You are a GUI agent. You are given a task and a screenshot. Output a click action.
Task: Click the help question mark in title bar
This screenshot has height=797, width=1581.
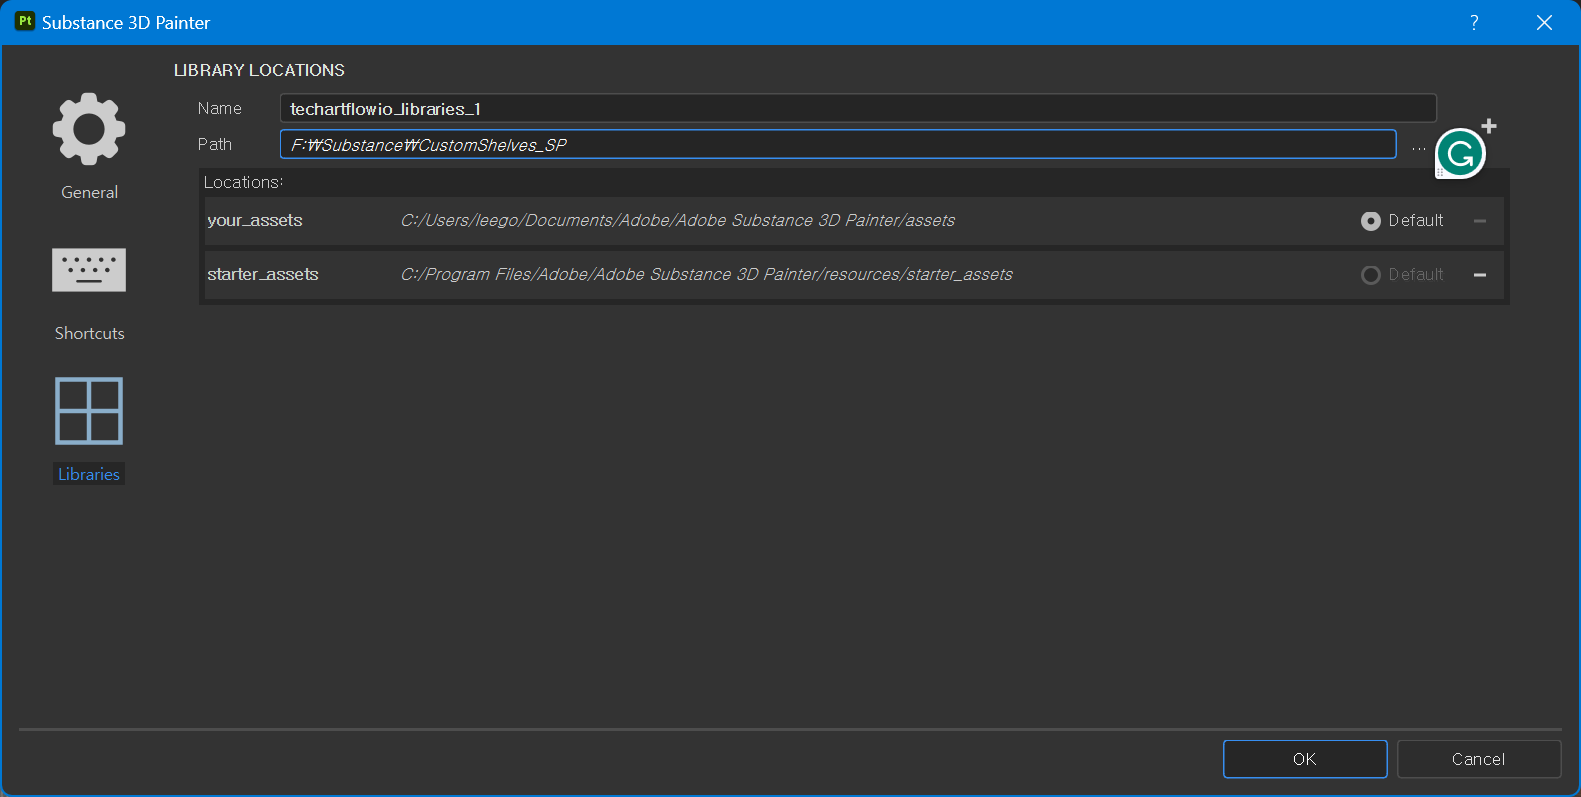click(1474, 22)
